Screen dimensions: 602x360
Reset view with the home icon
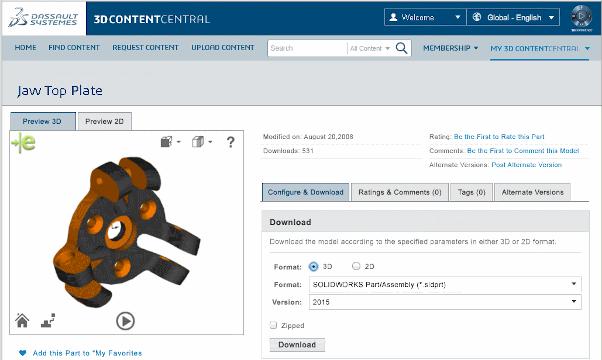point(22,320)
